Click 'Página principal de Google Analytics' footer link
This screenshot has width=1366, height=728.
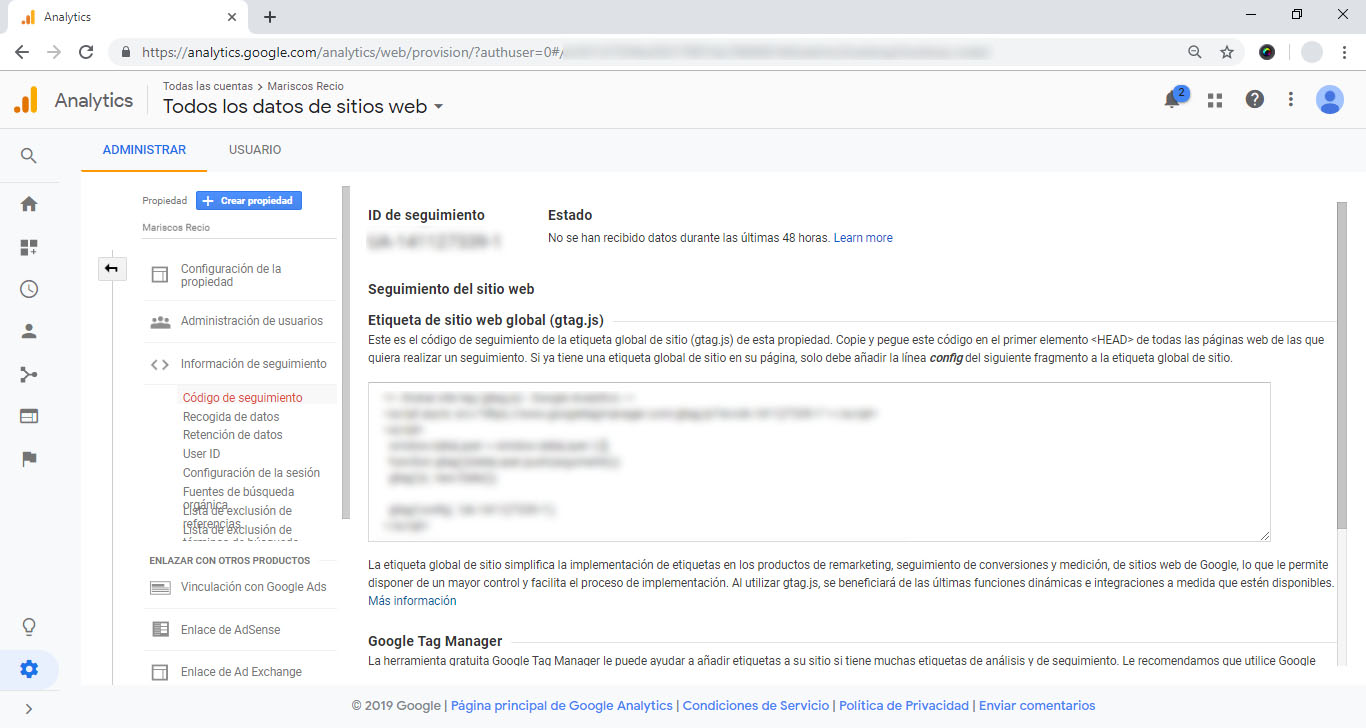pyautogui.click(x=562, y=706)
